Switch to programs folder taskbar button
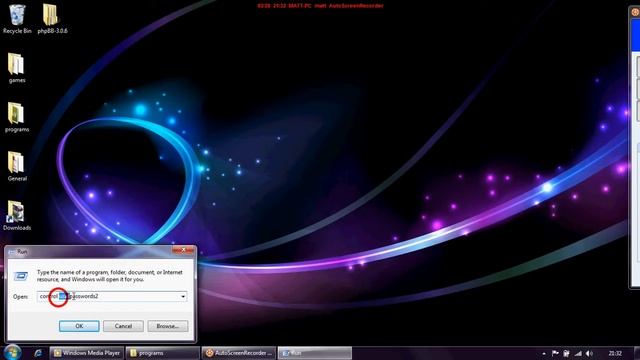Screen dimensions: 640x360 [x=162, y=353]
